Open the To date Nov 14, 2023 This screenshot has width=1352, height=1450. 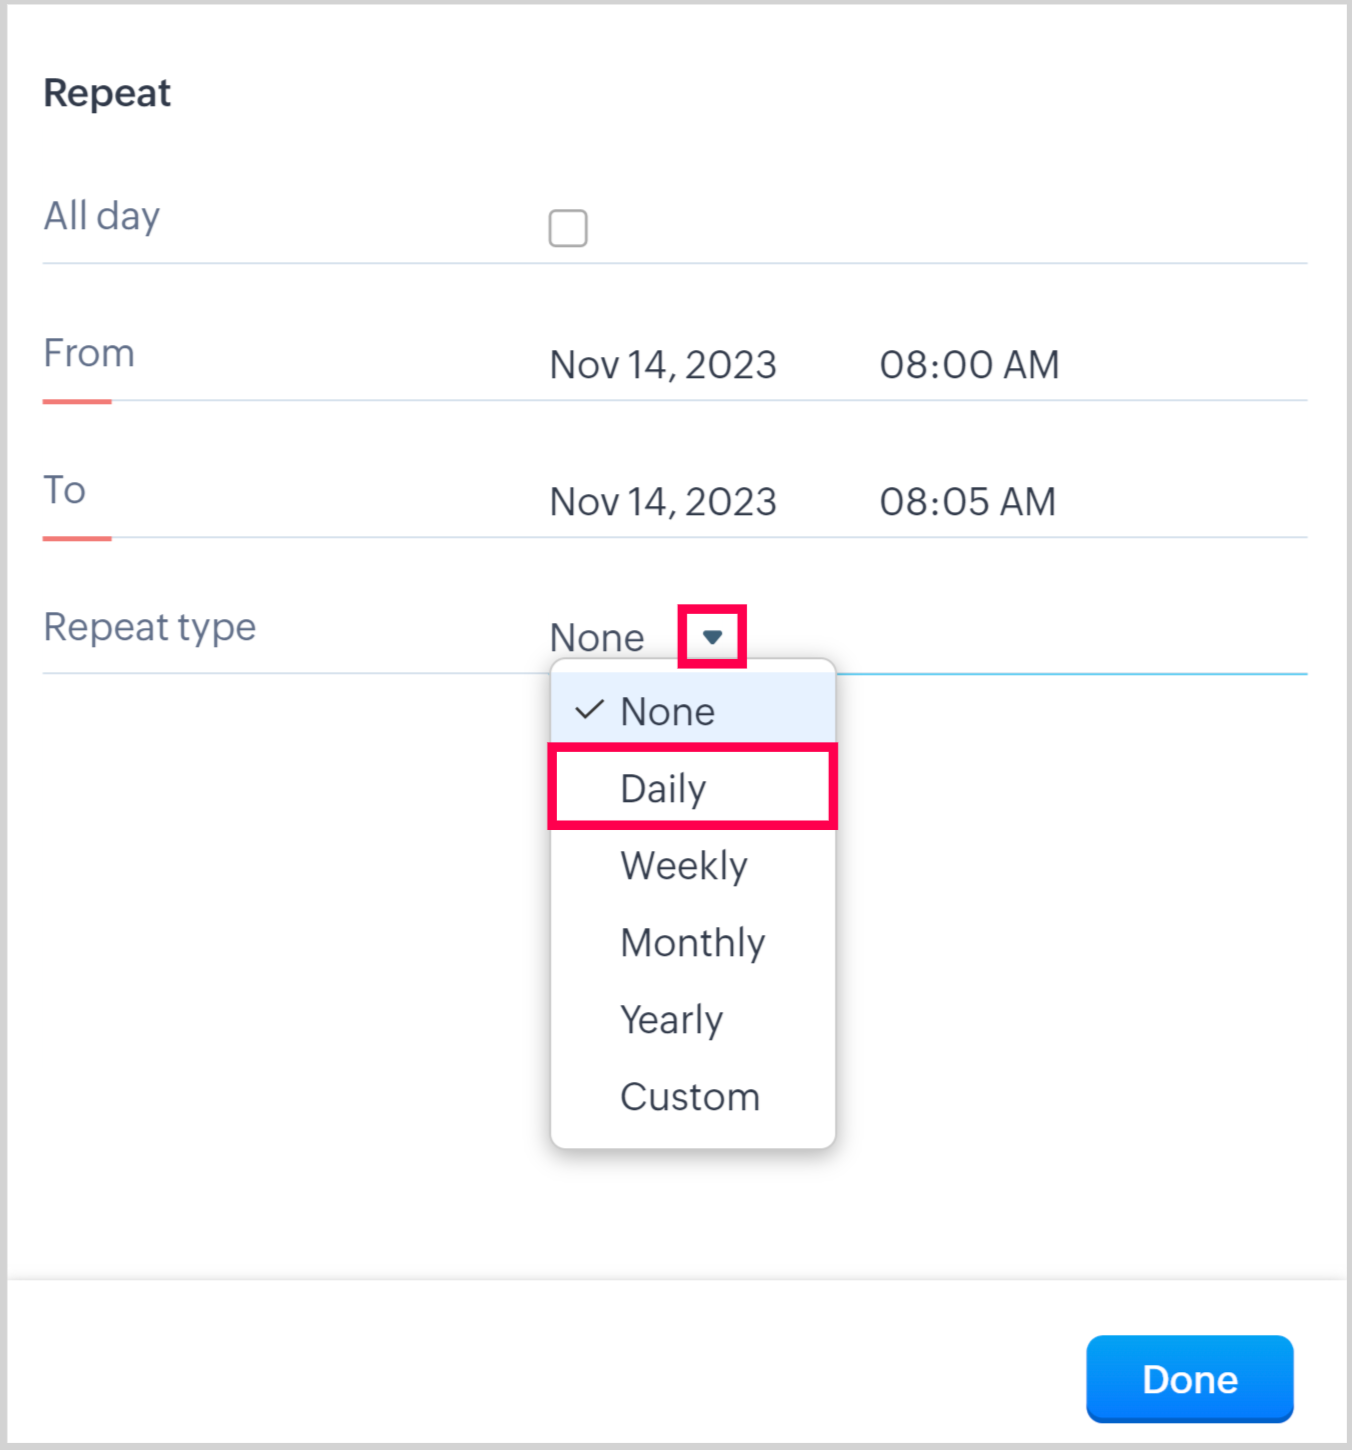pyautogui.click(x=663, y=502)
